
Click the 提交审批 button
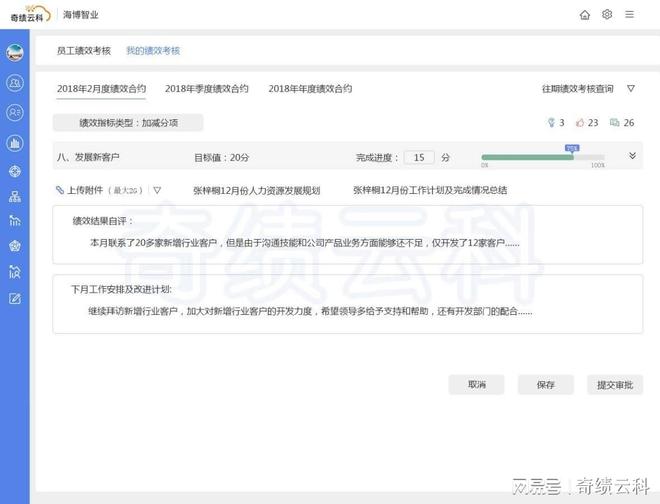pyautogui.click(x=615, y=385)
